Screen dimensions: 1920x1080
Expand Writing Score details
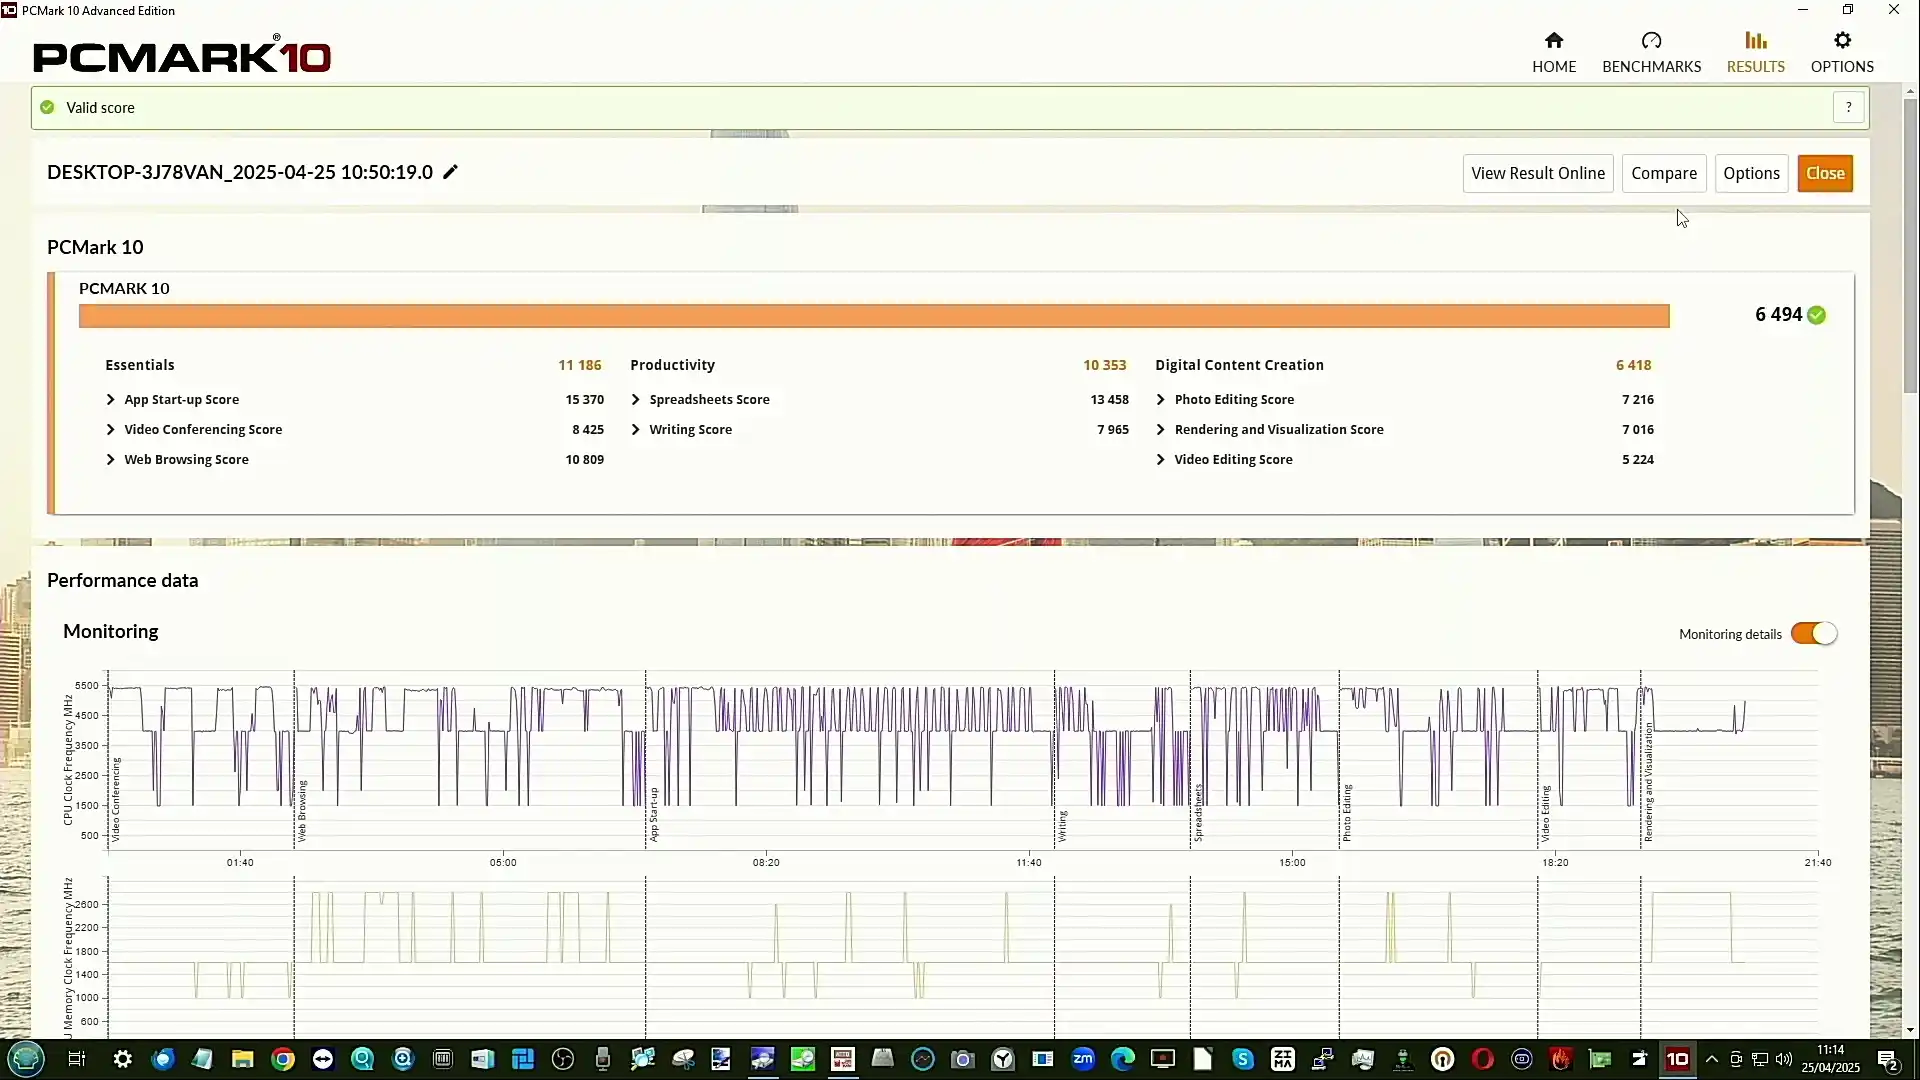(636, 429)
